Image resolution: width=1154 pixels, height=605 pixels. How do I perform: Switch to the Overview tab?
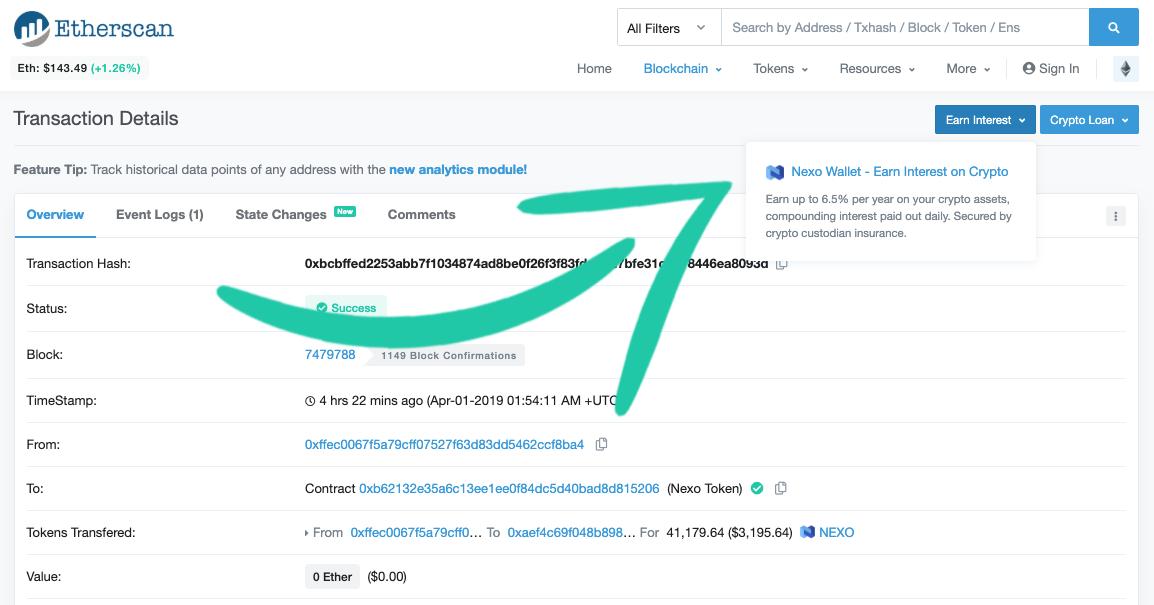pyautogui.click(x=55, y=214)
